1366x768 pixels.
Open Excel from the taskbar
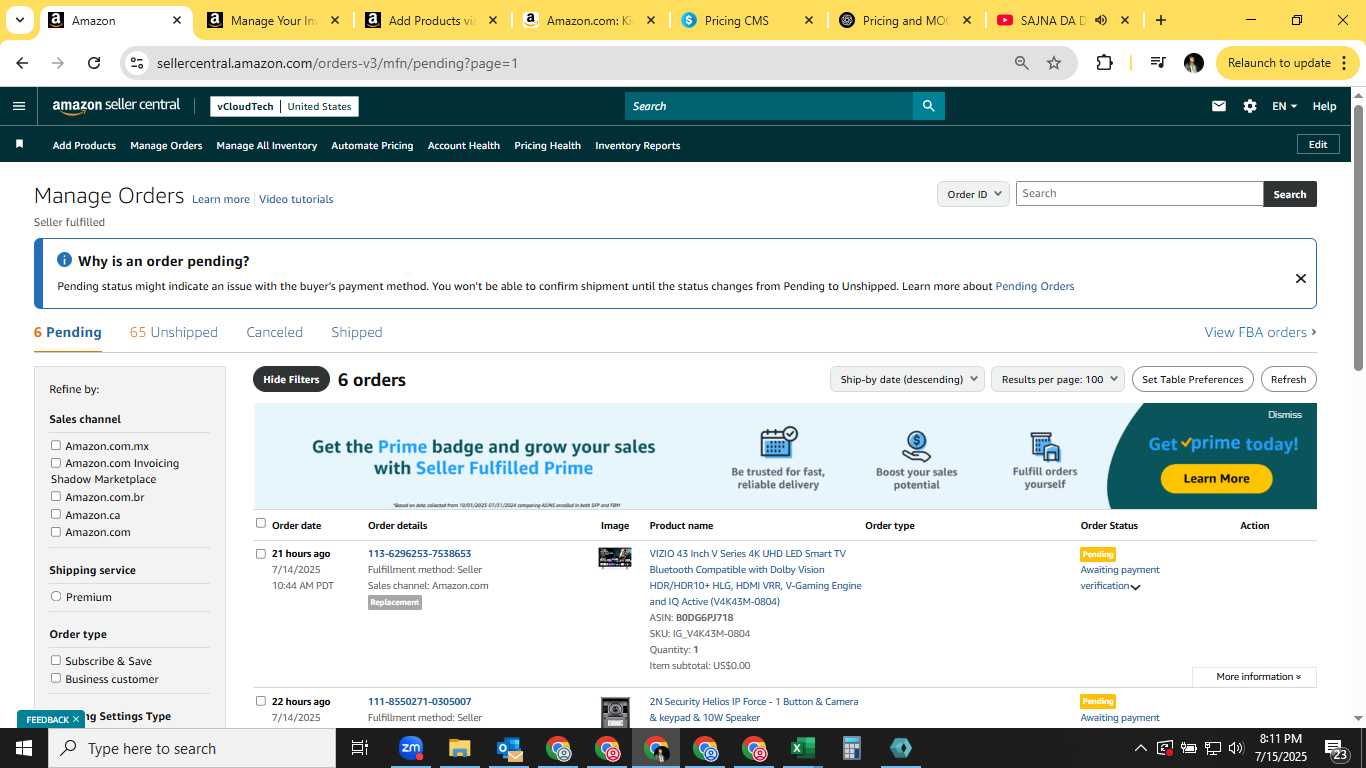click(x=802, y=748)
